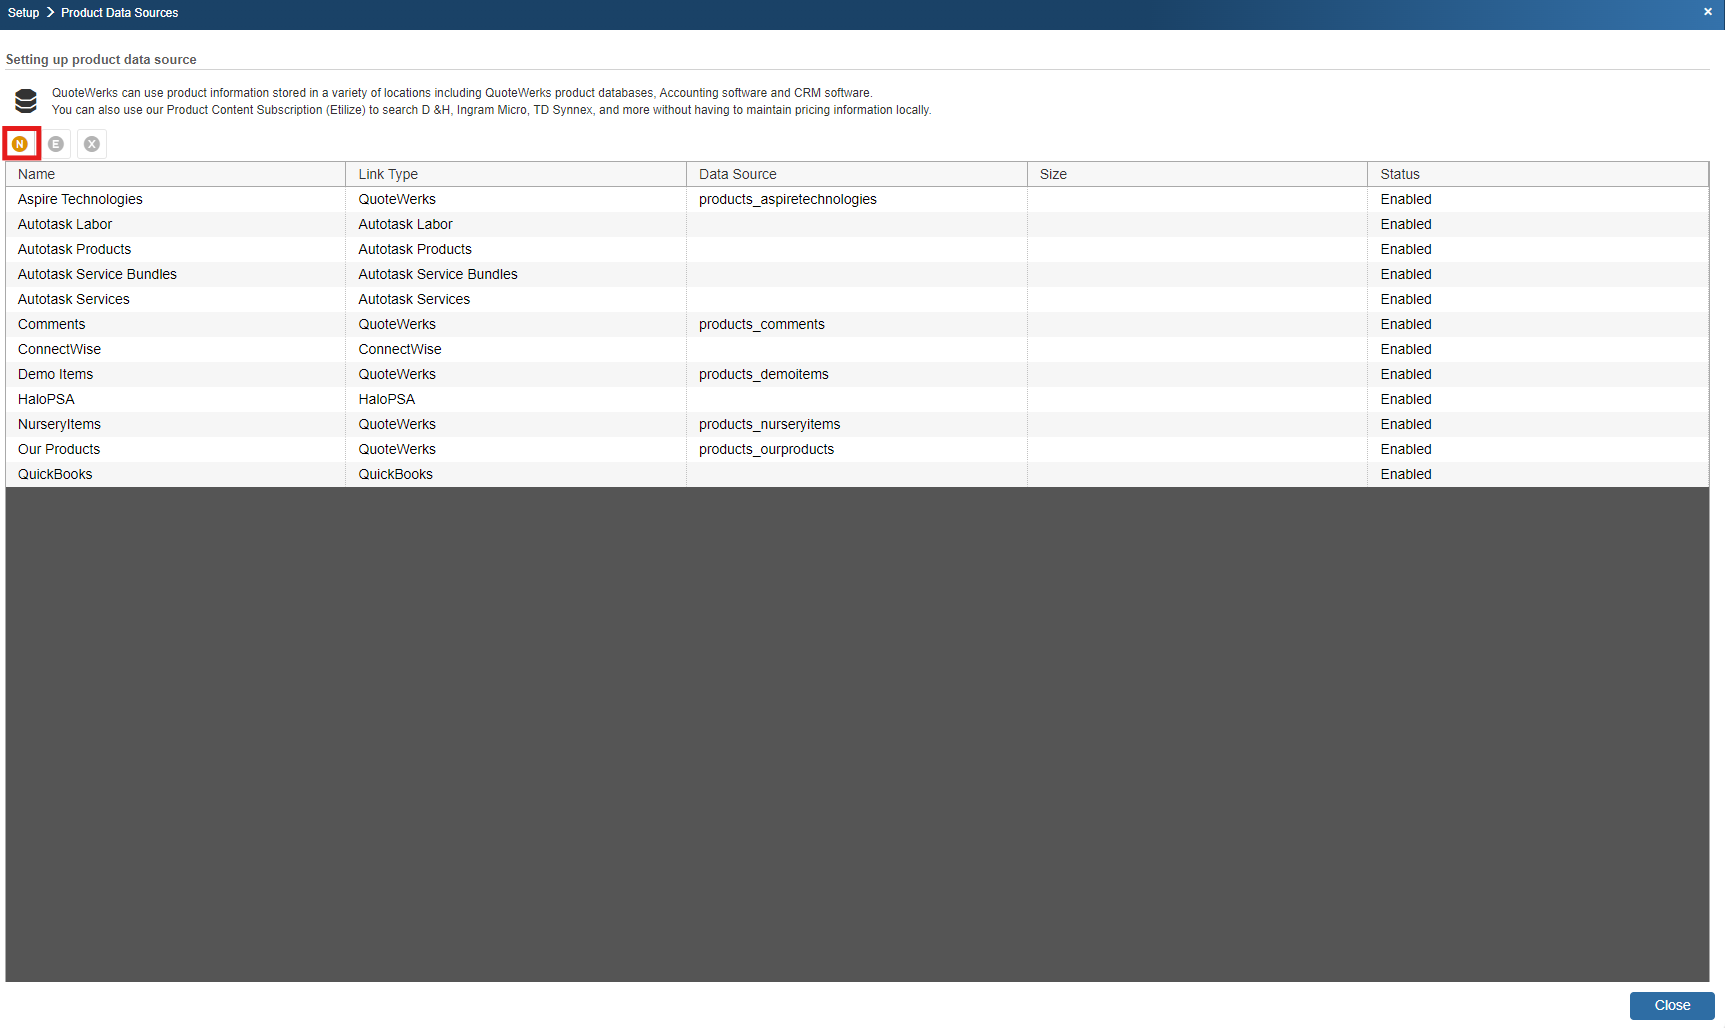Click Enabled status for Aspire Technologies
Image resolution: width=1725 pixels, height=1028 pixels.
(x=1406, y=199)
